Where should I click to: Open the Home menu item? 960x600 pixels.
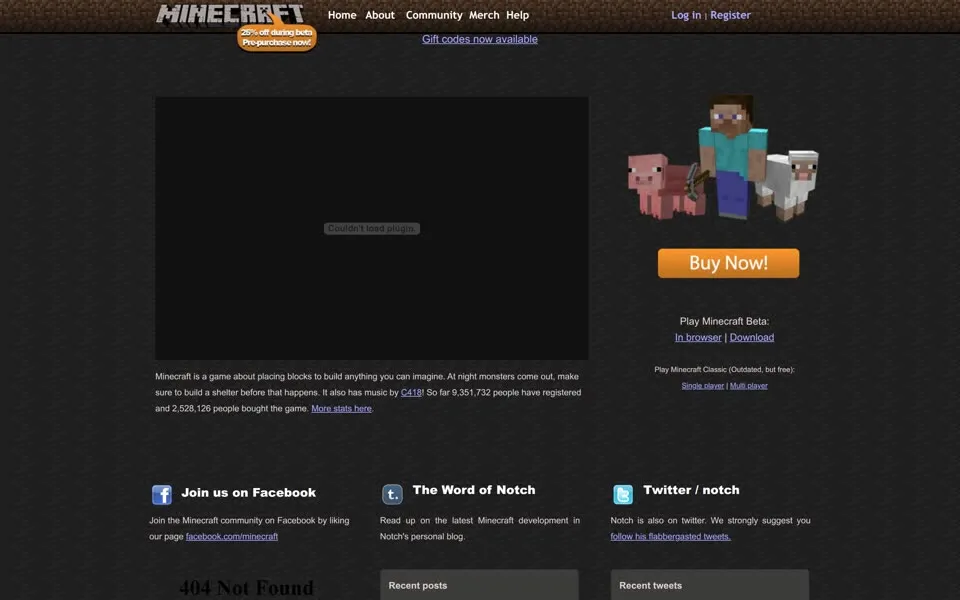tap(342, 15)
